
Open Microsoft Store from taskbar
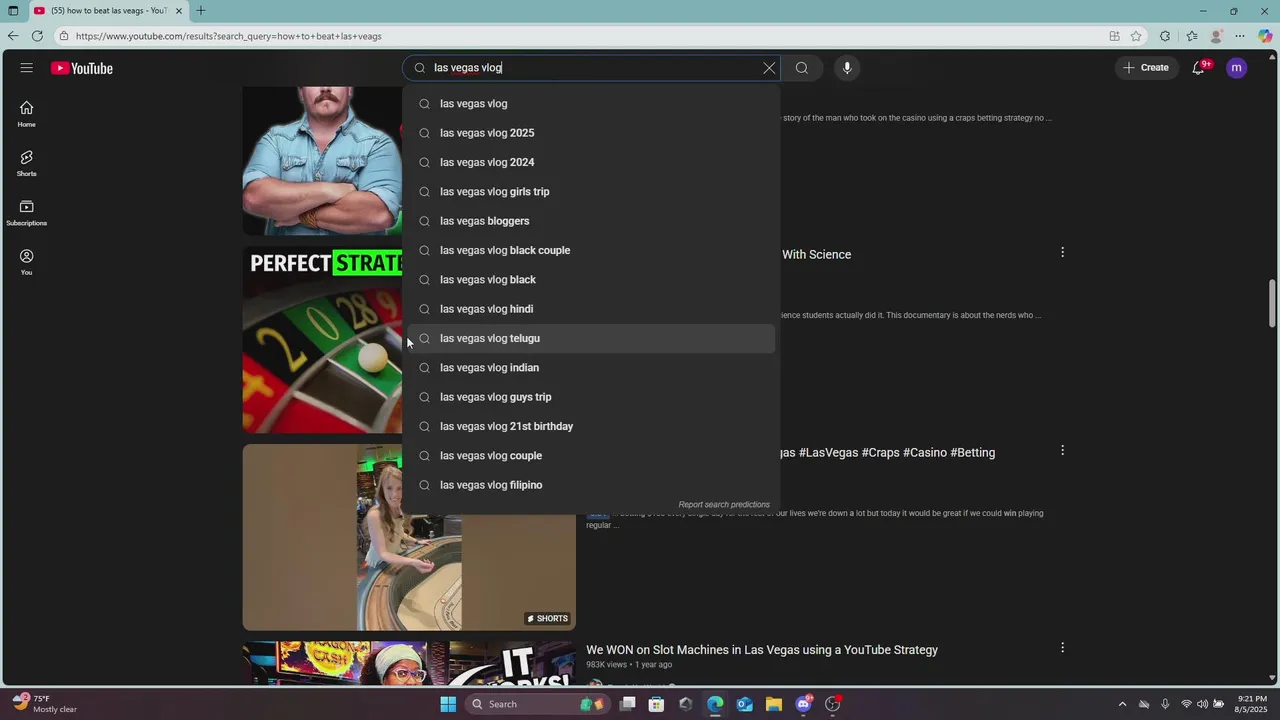pos(656,704)
